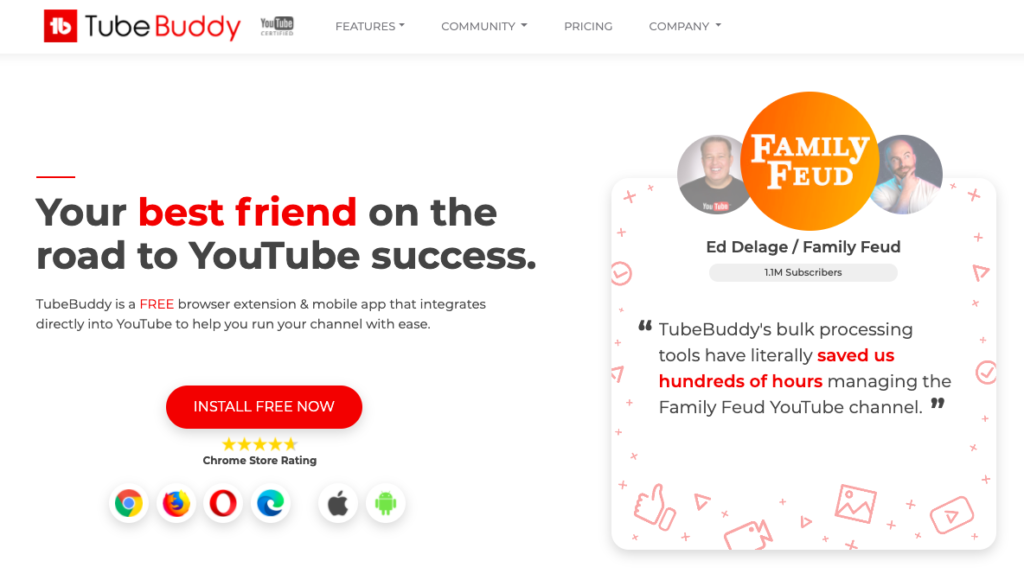Open the Pricing page

click(x=588, y=26)
